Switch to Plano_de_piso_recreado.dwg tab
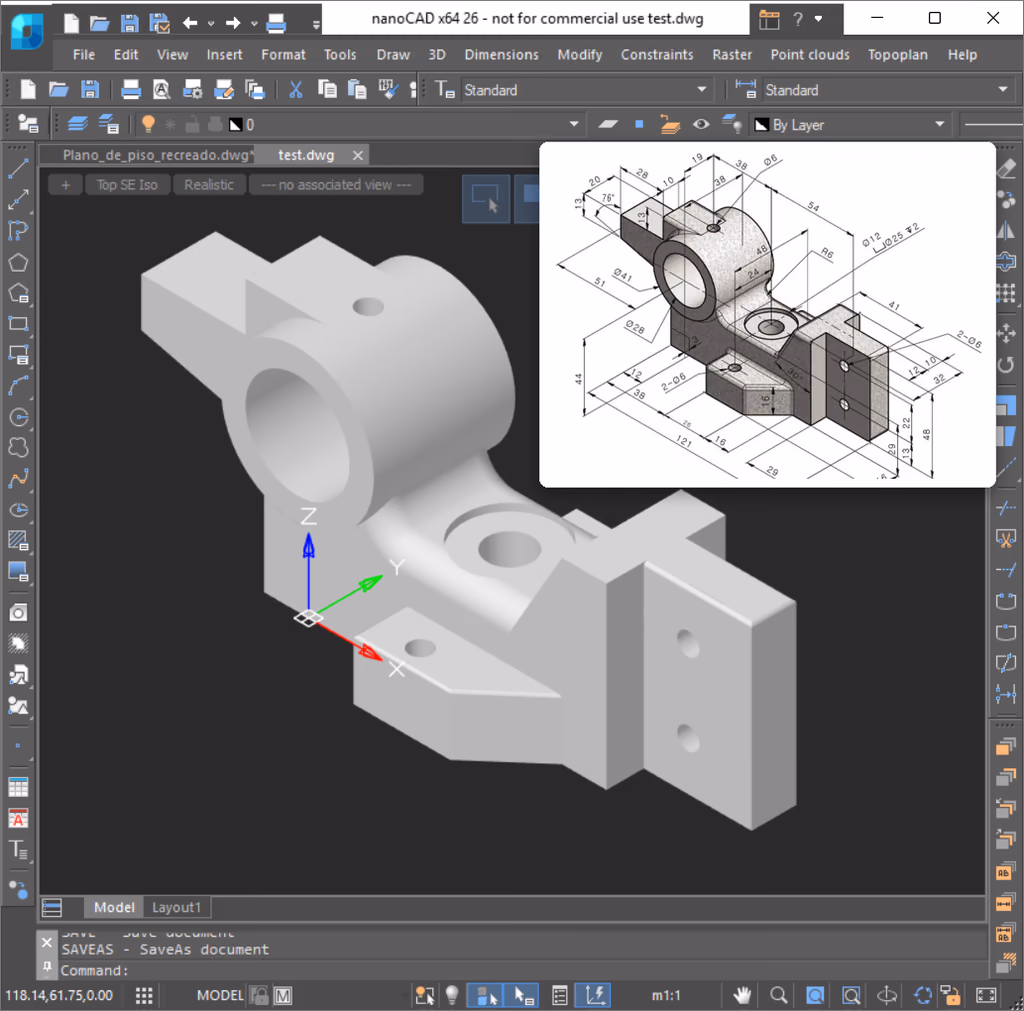 155,155
